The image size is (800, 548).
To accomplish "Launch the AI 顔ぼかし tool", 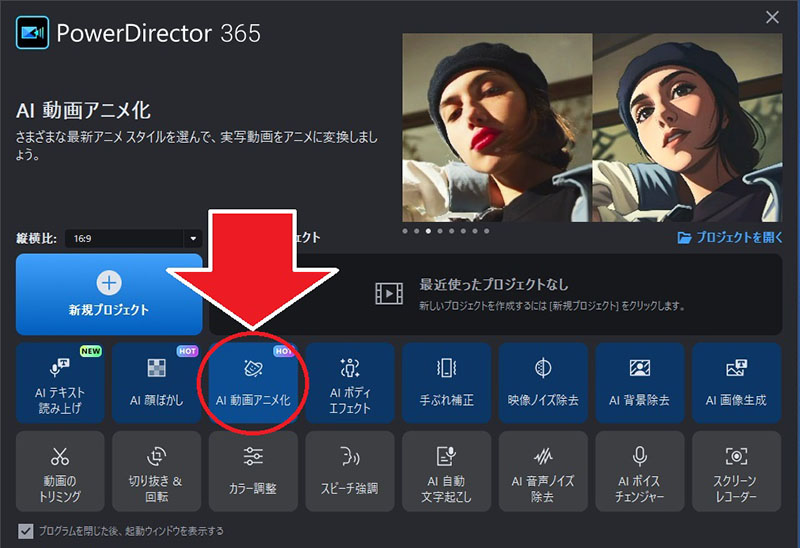I will (157, 383).
